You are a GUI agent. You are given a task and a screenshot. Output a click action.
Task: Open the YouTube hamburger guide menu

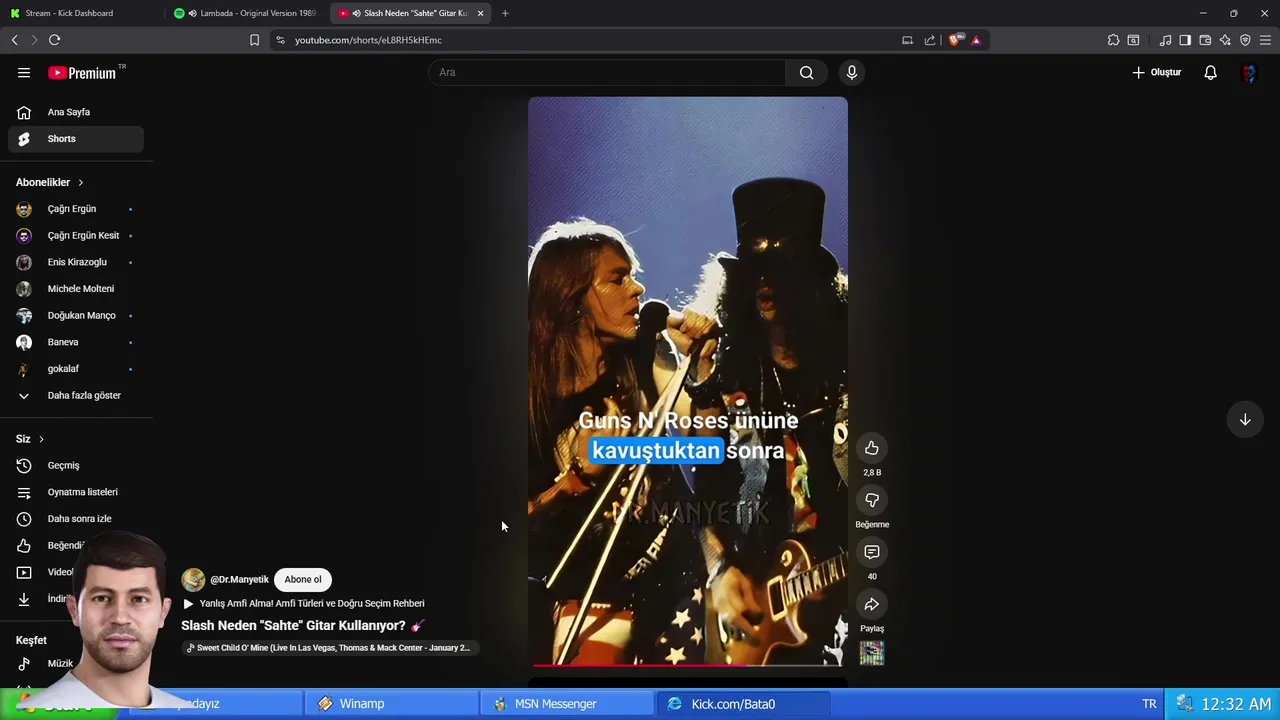pyautogui.click(x=24, y=72)
